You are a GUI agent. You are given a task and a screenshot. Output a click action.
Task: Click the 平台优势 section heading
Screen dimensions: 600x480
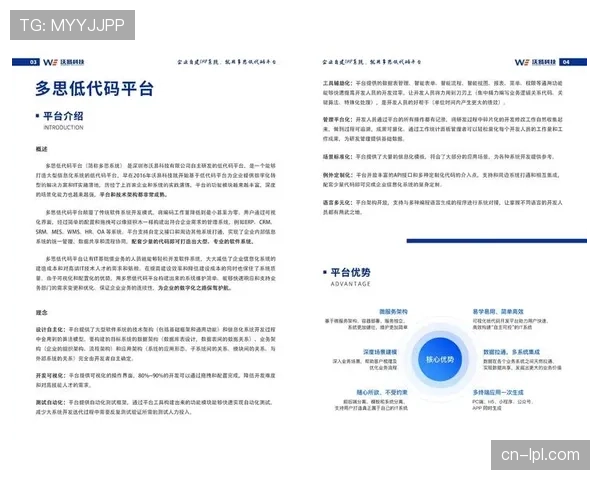tap(351, 273)
